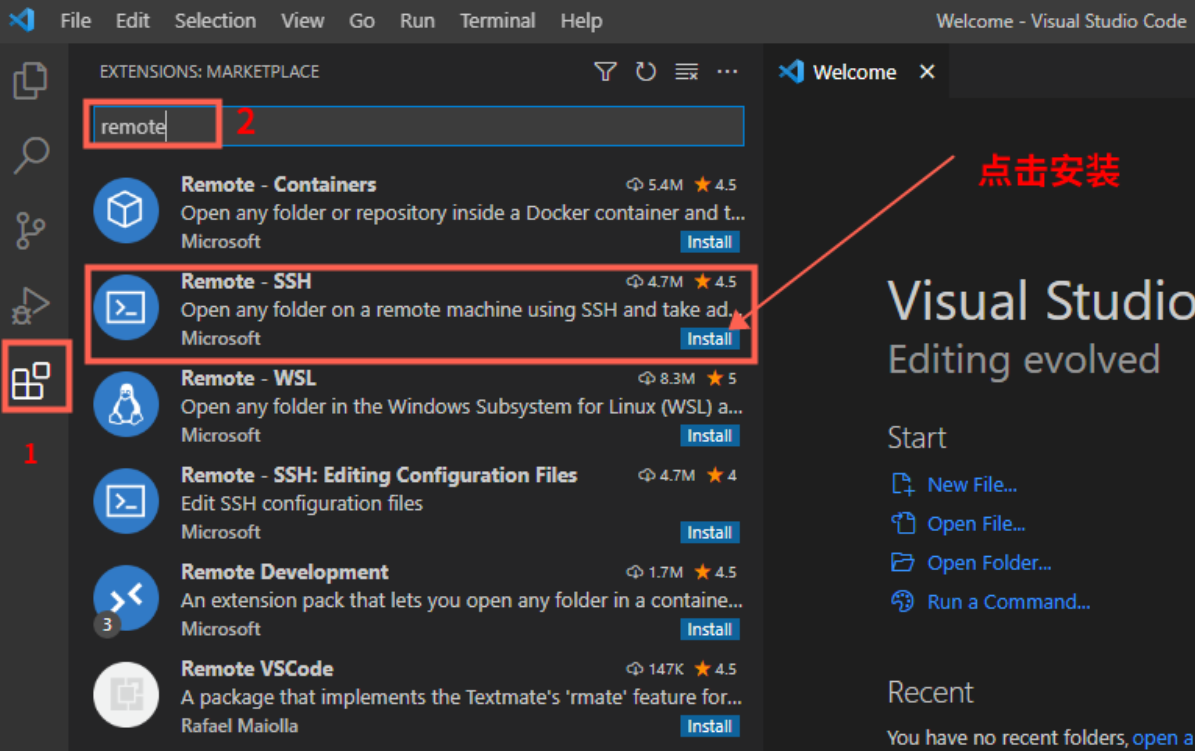The image size is (1195, 751).
Task: Click the Open Folder icon on Welcome page
Action: 902,562
